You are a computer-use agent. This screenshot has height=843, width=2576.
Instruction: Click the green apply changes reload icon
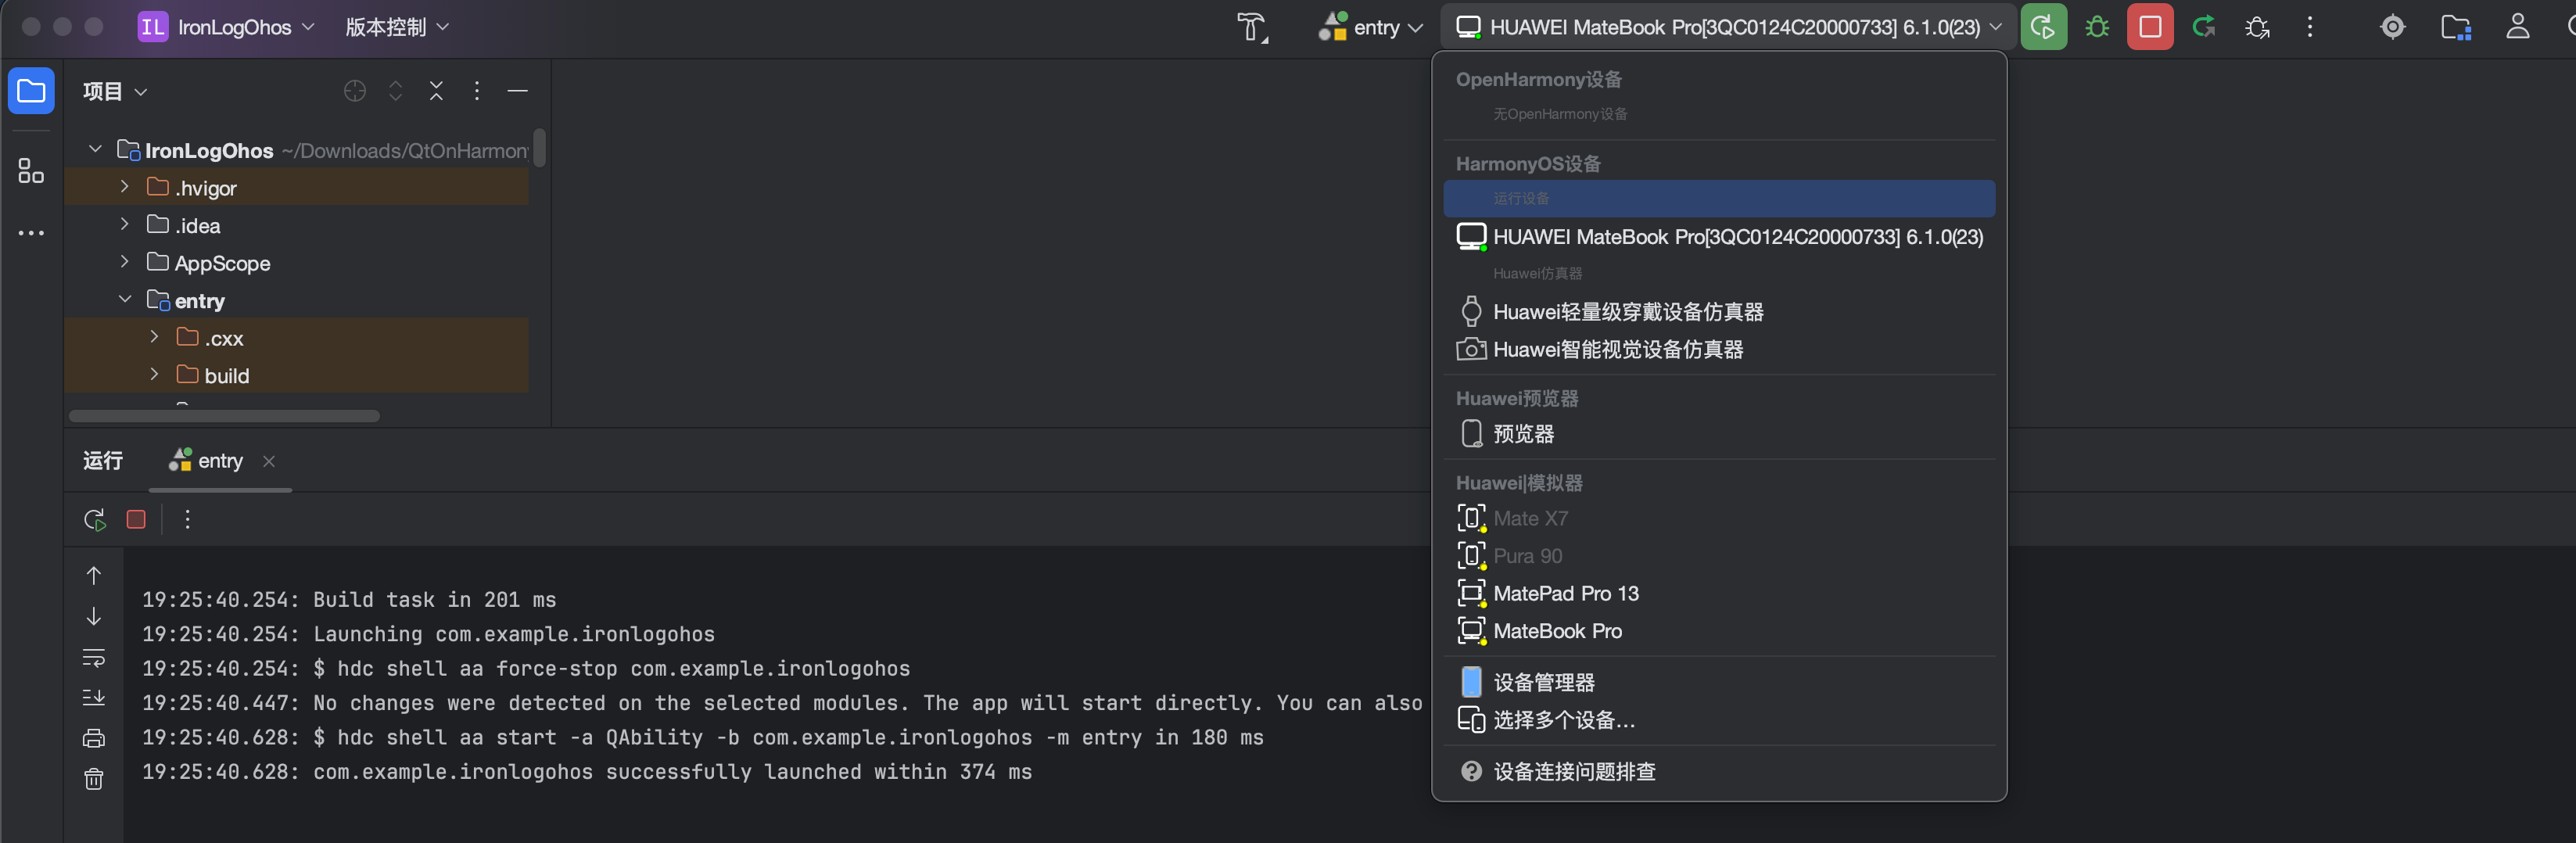[2204, 27]
